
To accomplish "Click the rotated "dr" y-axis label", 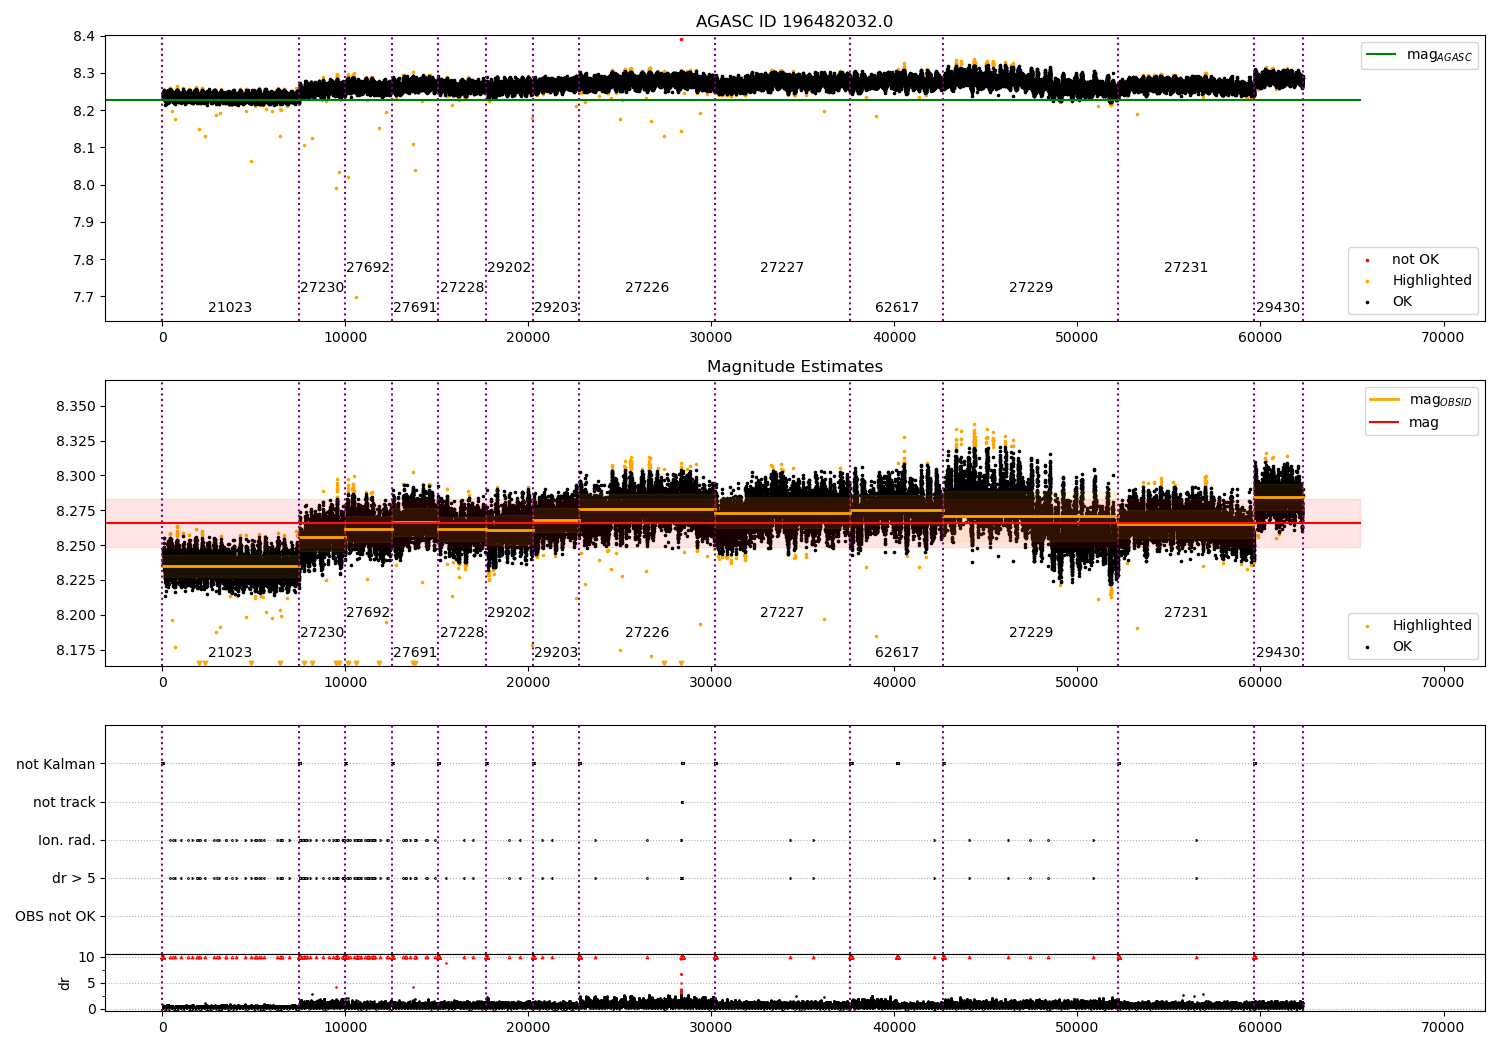I will [65, 984].
